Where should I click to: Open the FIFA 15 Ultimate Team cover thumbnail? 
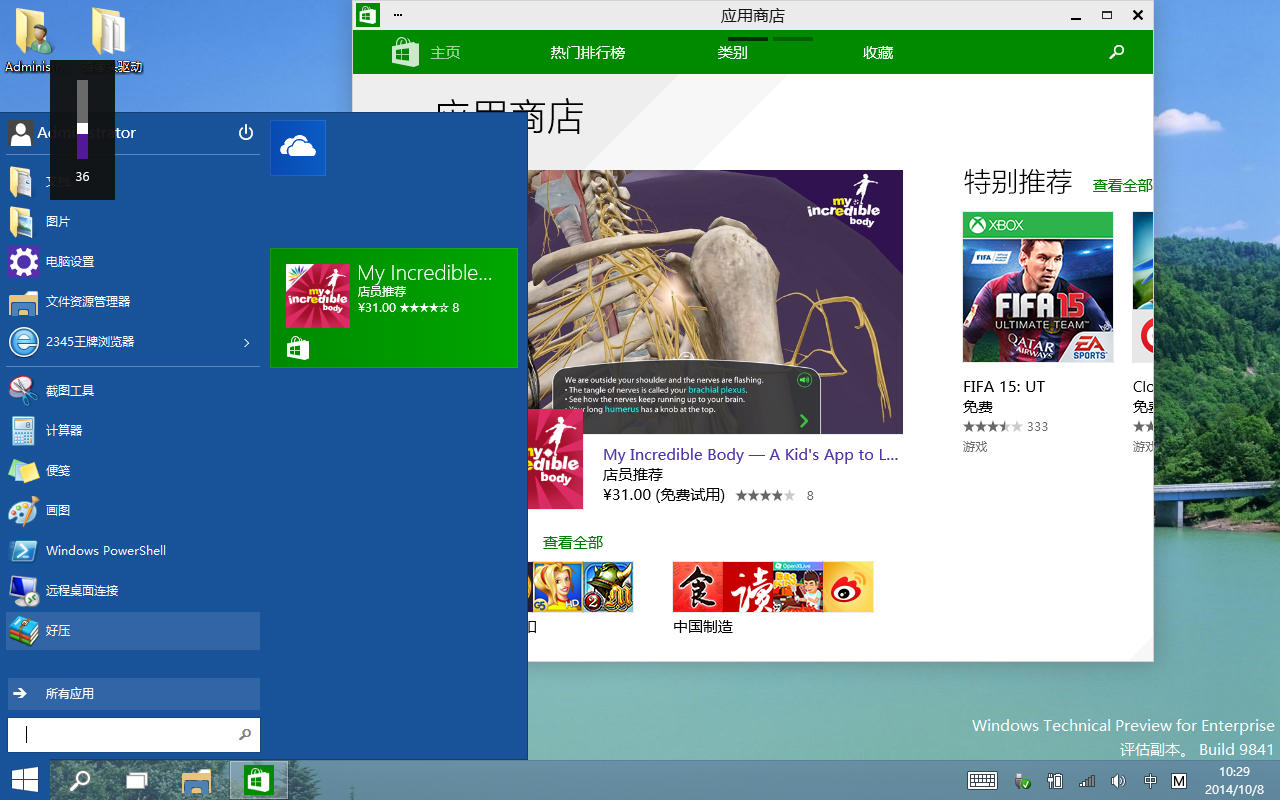(1038, 287)
